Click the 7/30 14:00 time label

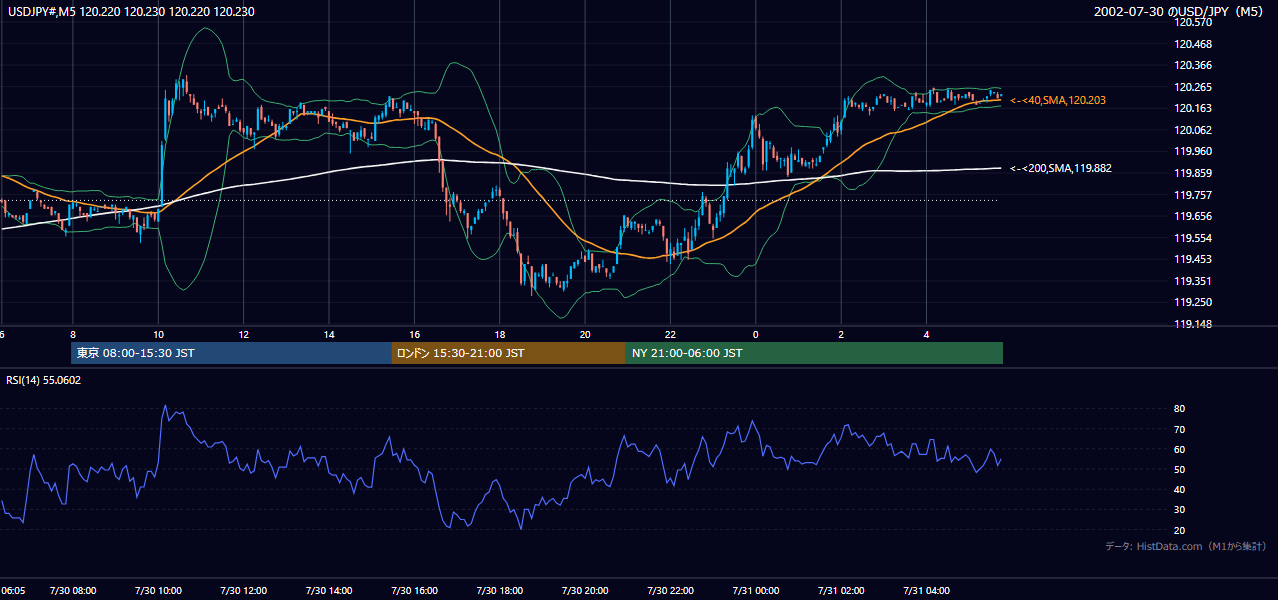(329, 591)
